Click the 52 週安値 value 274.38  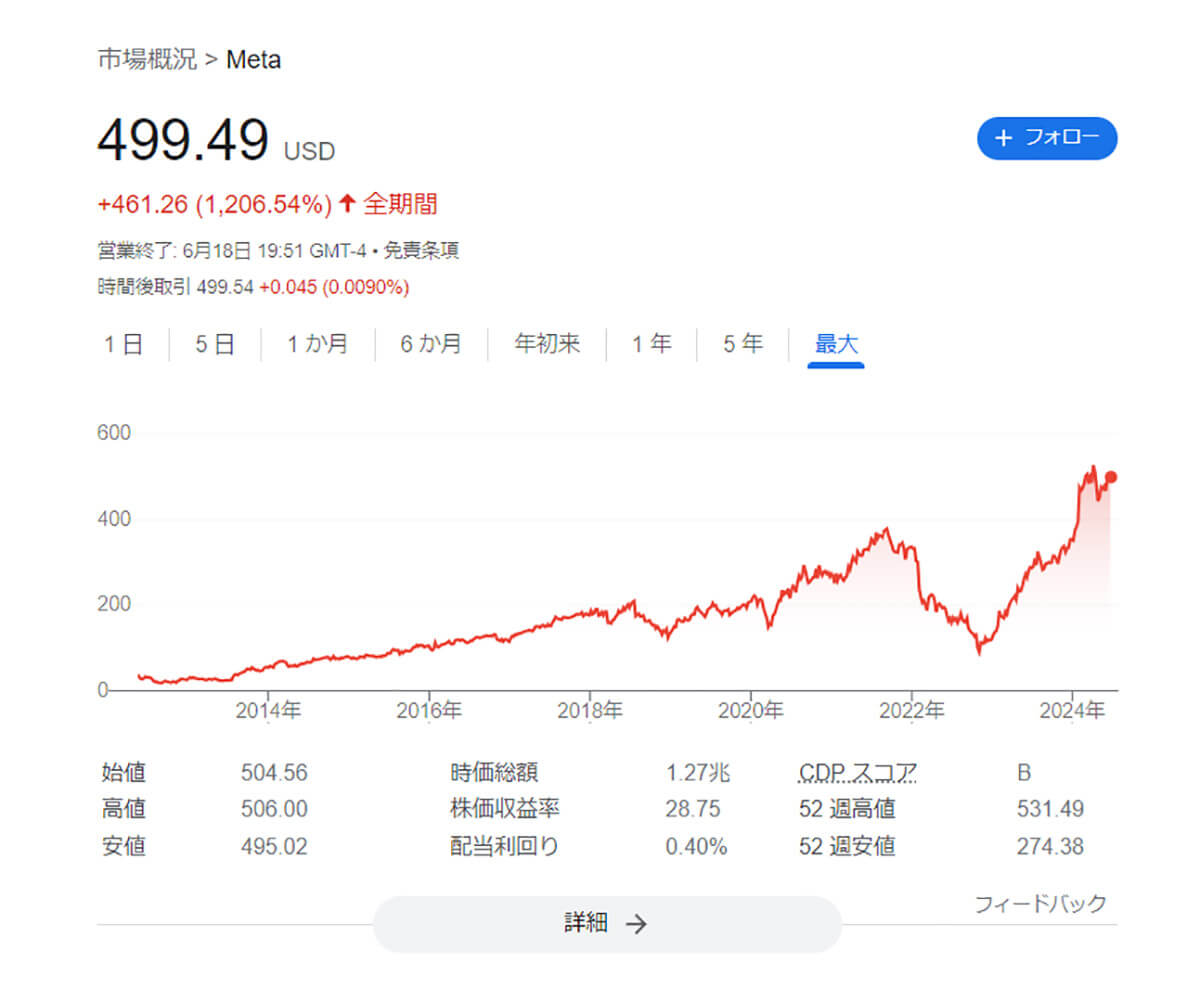[1050, 847]
